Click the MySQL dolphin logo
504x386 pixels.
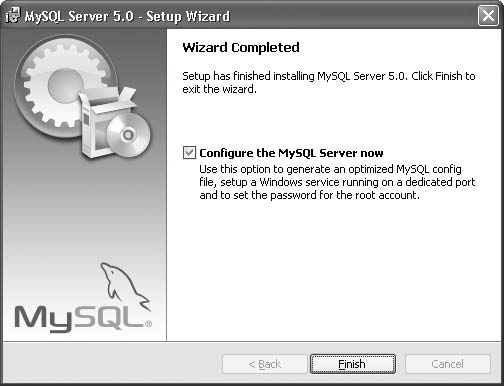tap(125, 287)
